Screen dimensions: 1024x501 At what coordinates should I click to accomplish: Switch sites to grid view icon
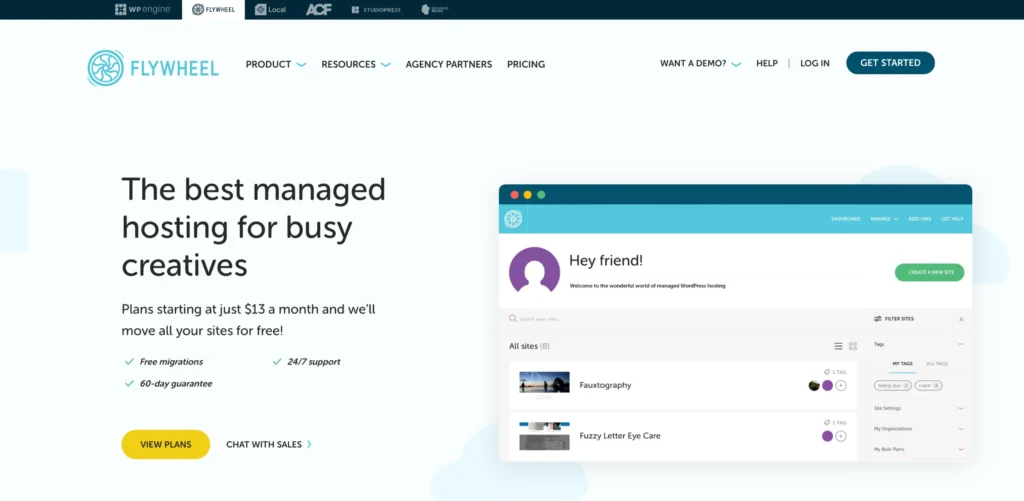click(x=853, y=346)
